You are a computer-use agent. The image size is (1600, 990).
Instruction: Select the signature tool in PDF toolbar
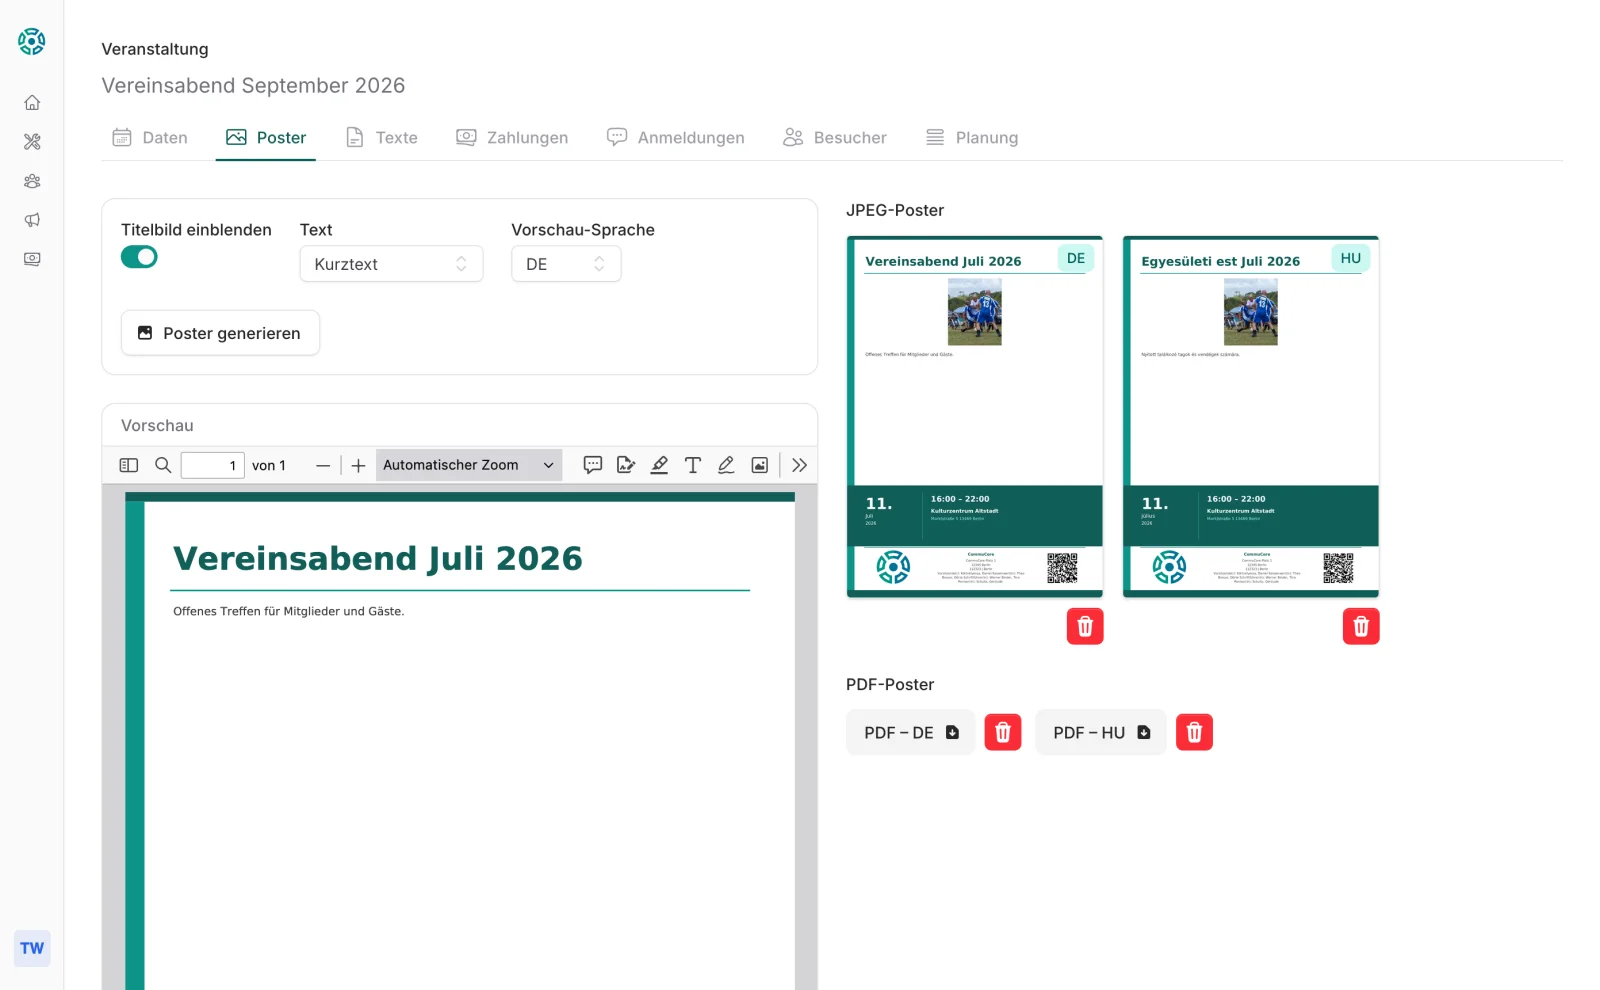(x=626, y=465)
